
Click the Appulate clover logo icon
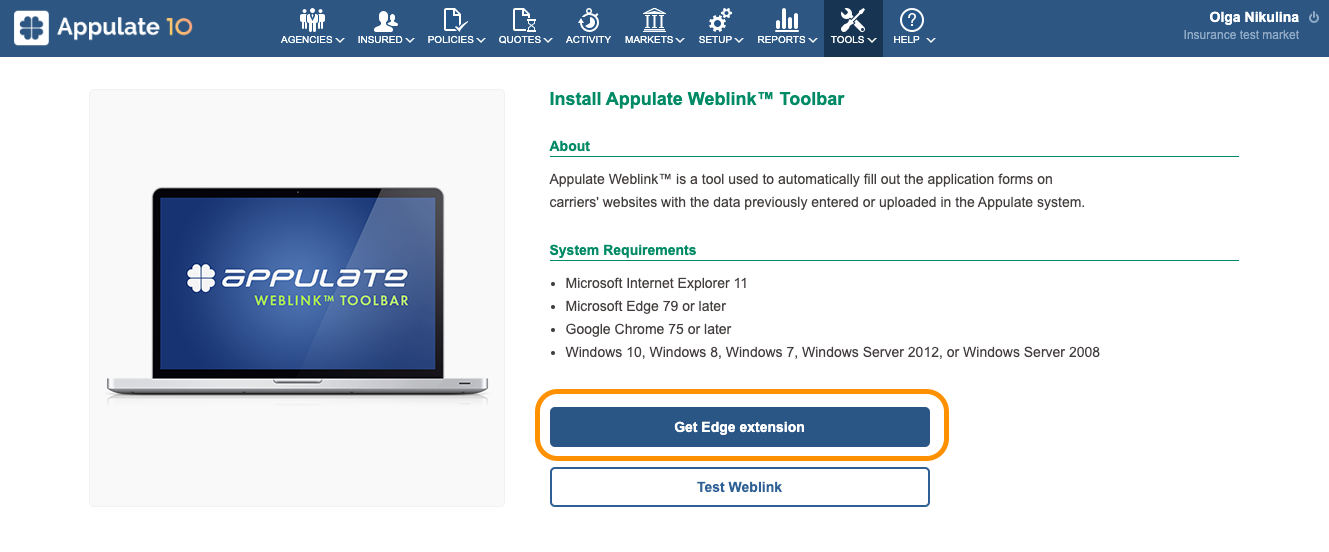pyautogui.click(x=31, y=27)
